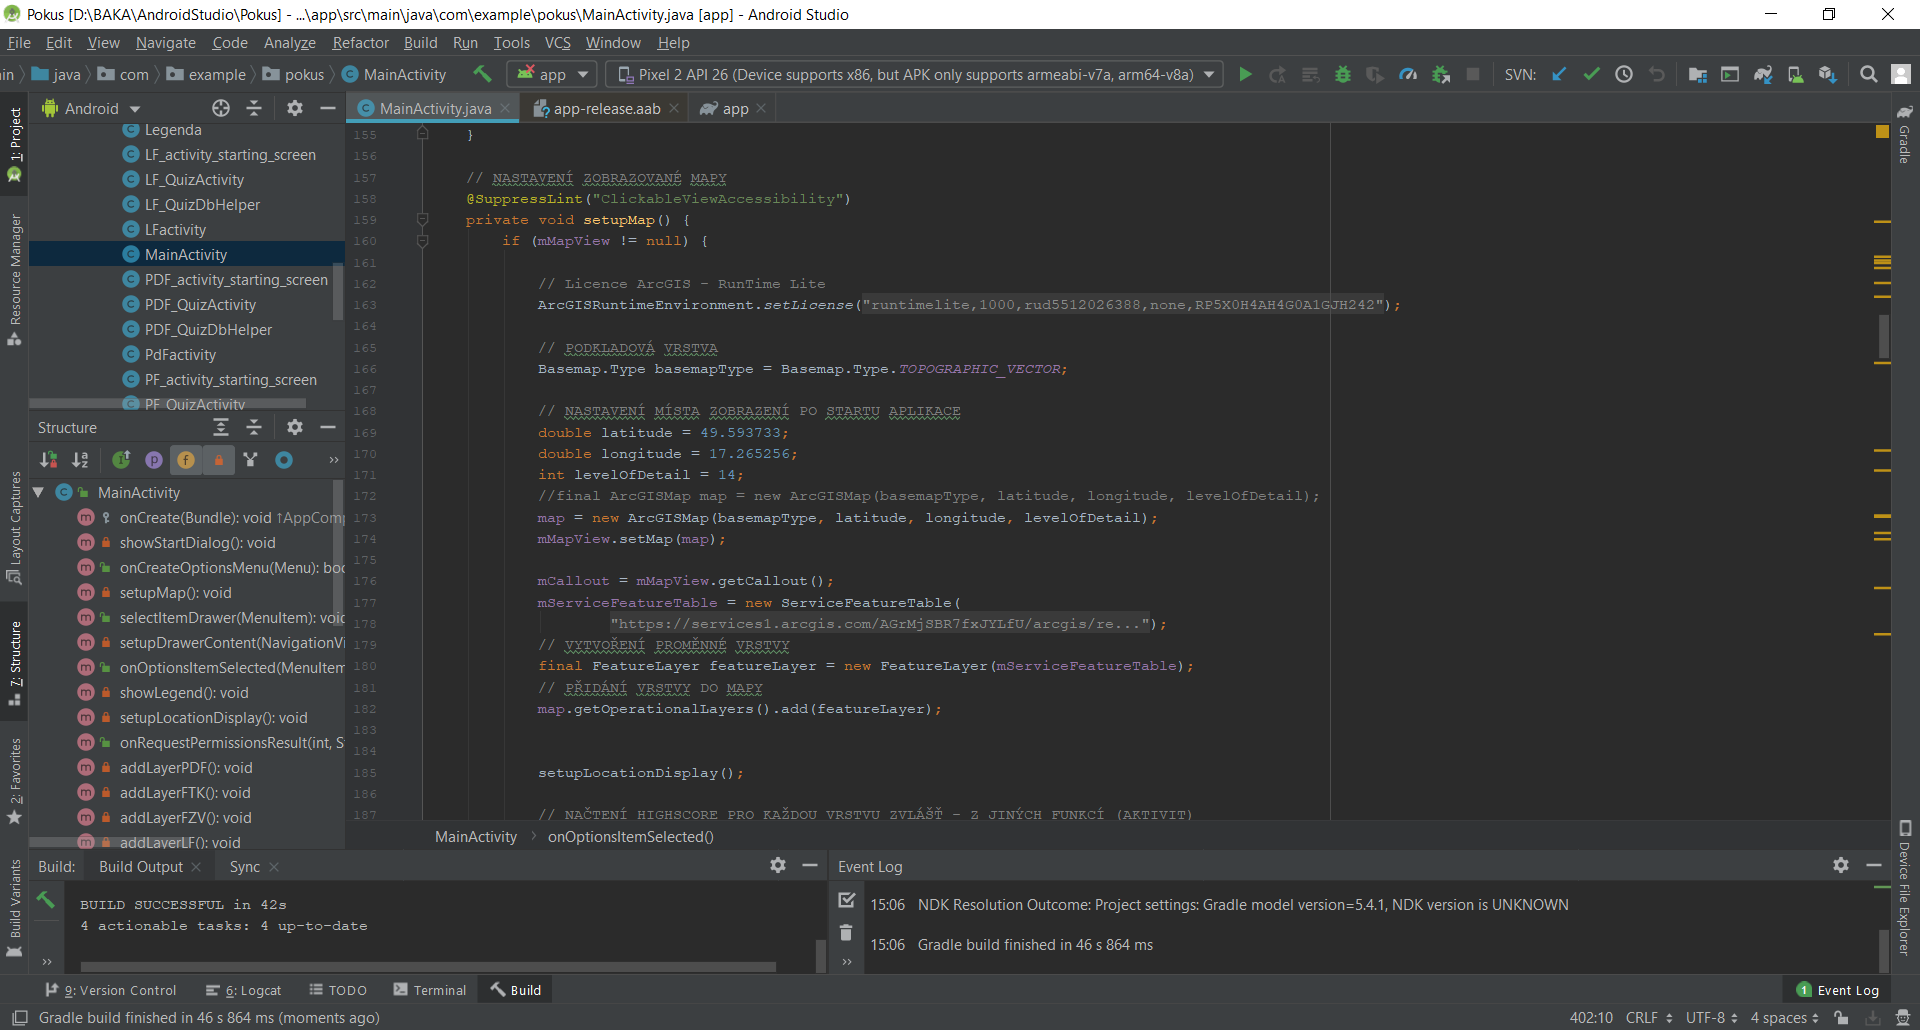Open AVD Manager device icon
Screen dimensions: 1920x1030
pos(1795,75)
